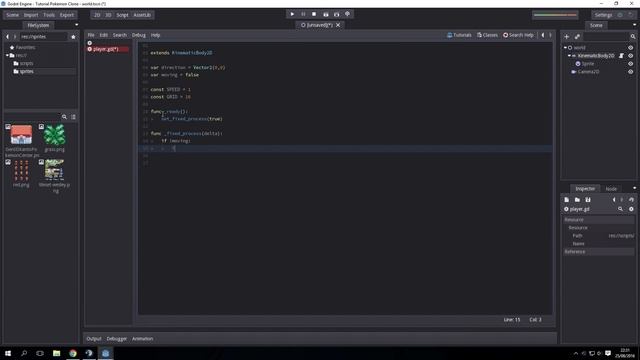The height and width of the screenshot is (360, 640).
Task: Go back in script editor history
Action: (x=543, y=35)
